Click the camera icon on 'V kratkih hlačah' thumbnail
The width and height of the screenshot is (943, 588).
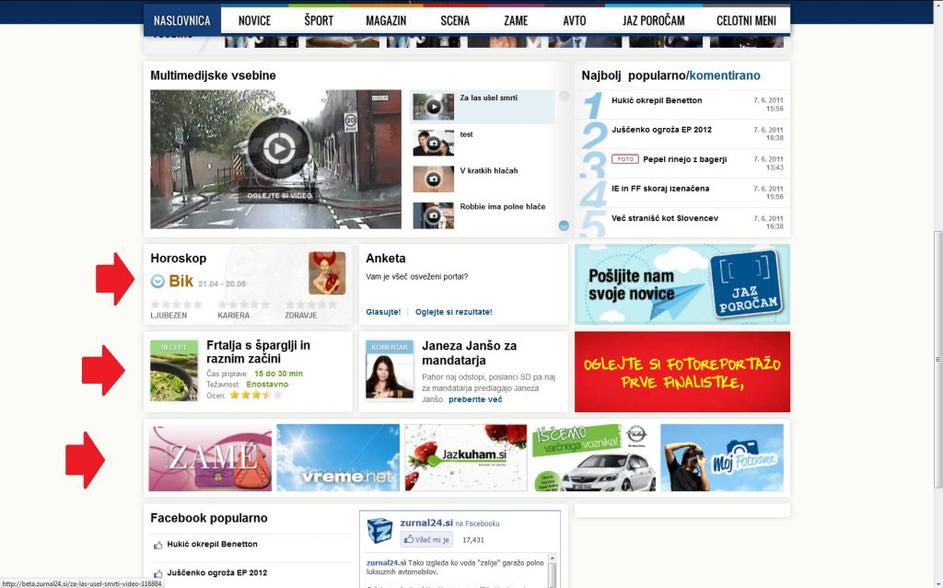pos(433,179)
